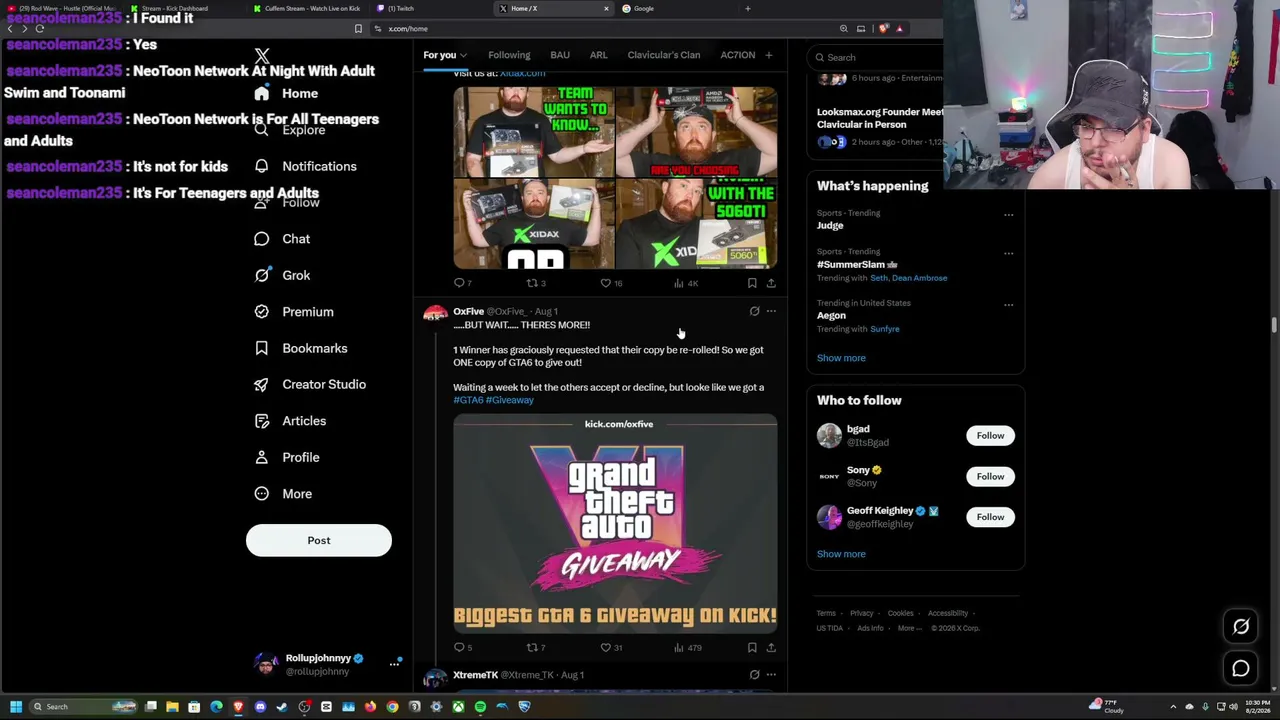Open File Explorer from the taskbar
This screenshot has width=1280, height=720.
click(172, 707)
